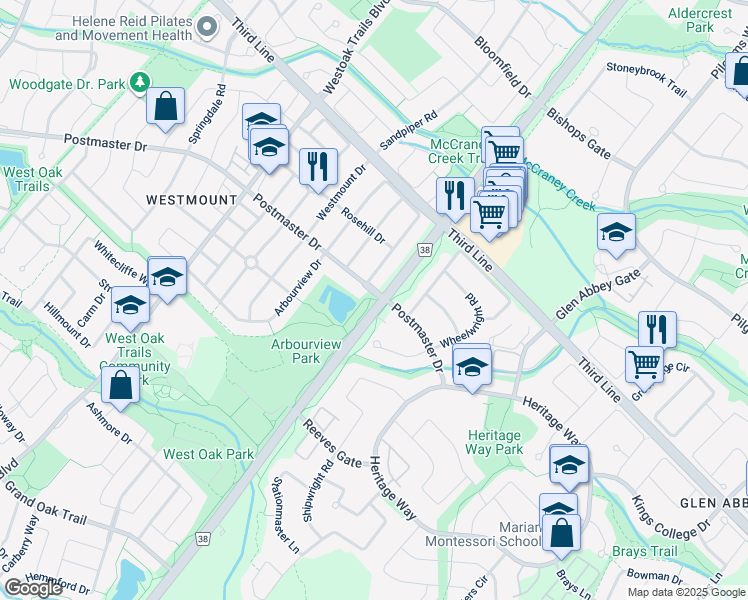Open the school marker near Whitecliffe Way
This screenshot has width=748, height=600.
167,278
